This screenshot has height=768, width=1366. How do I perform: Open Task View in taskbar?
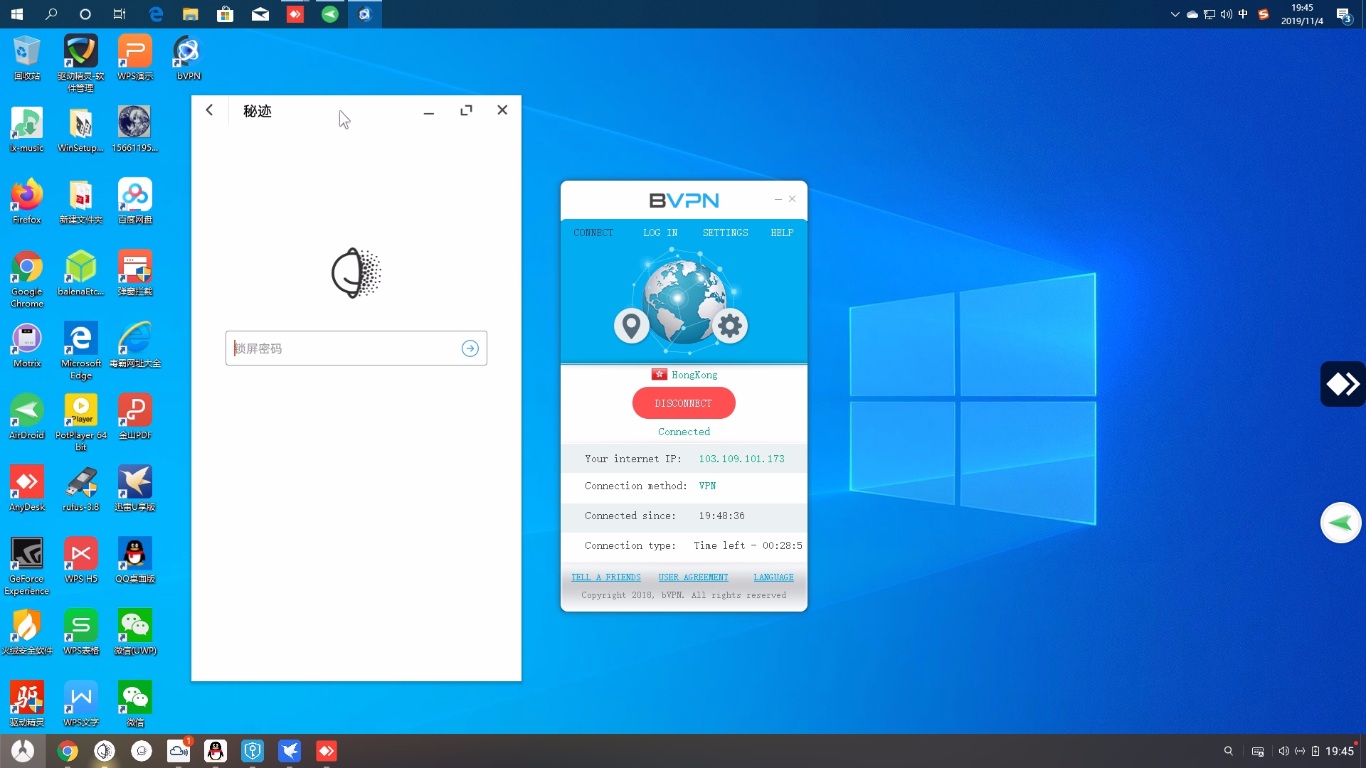click(120, 14)
